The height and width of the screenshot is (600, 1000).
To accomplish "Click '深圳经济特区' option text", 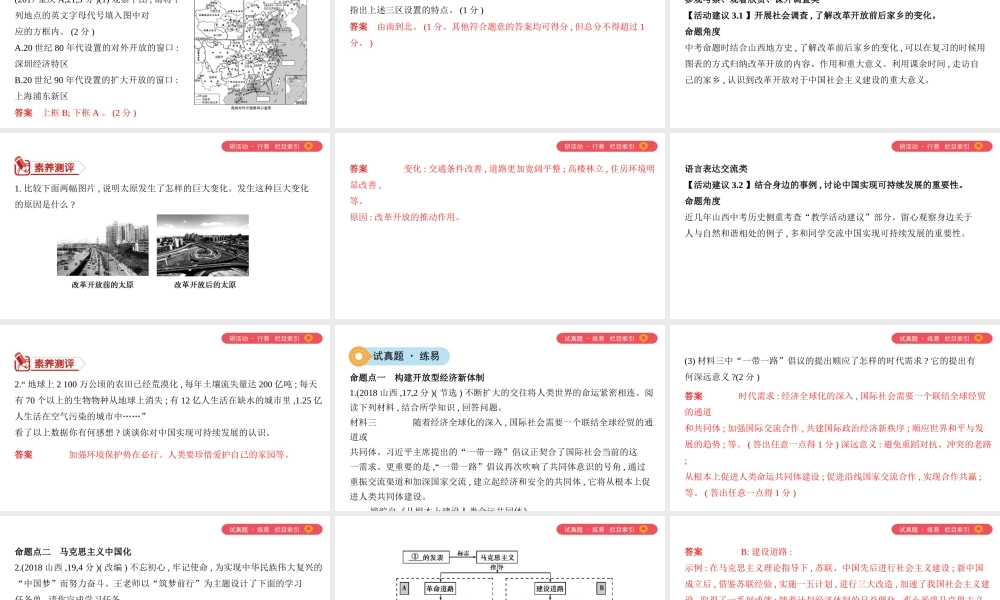I will (41, 64).
